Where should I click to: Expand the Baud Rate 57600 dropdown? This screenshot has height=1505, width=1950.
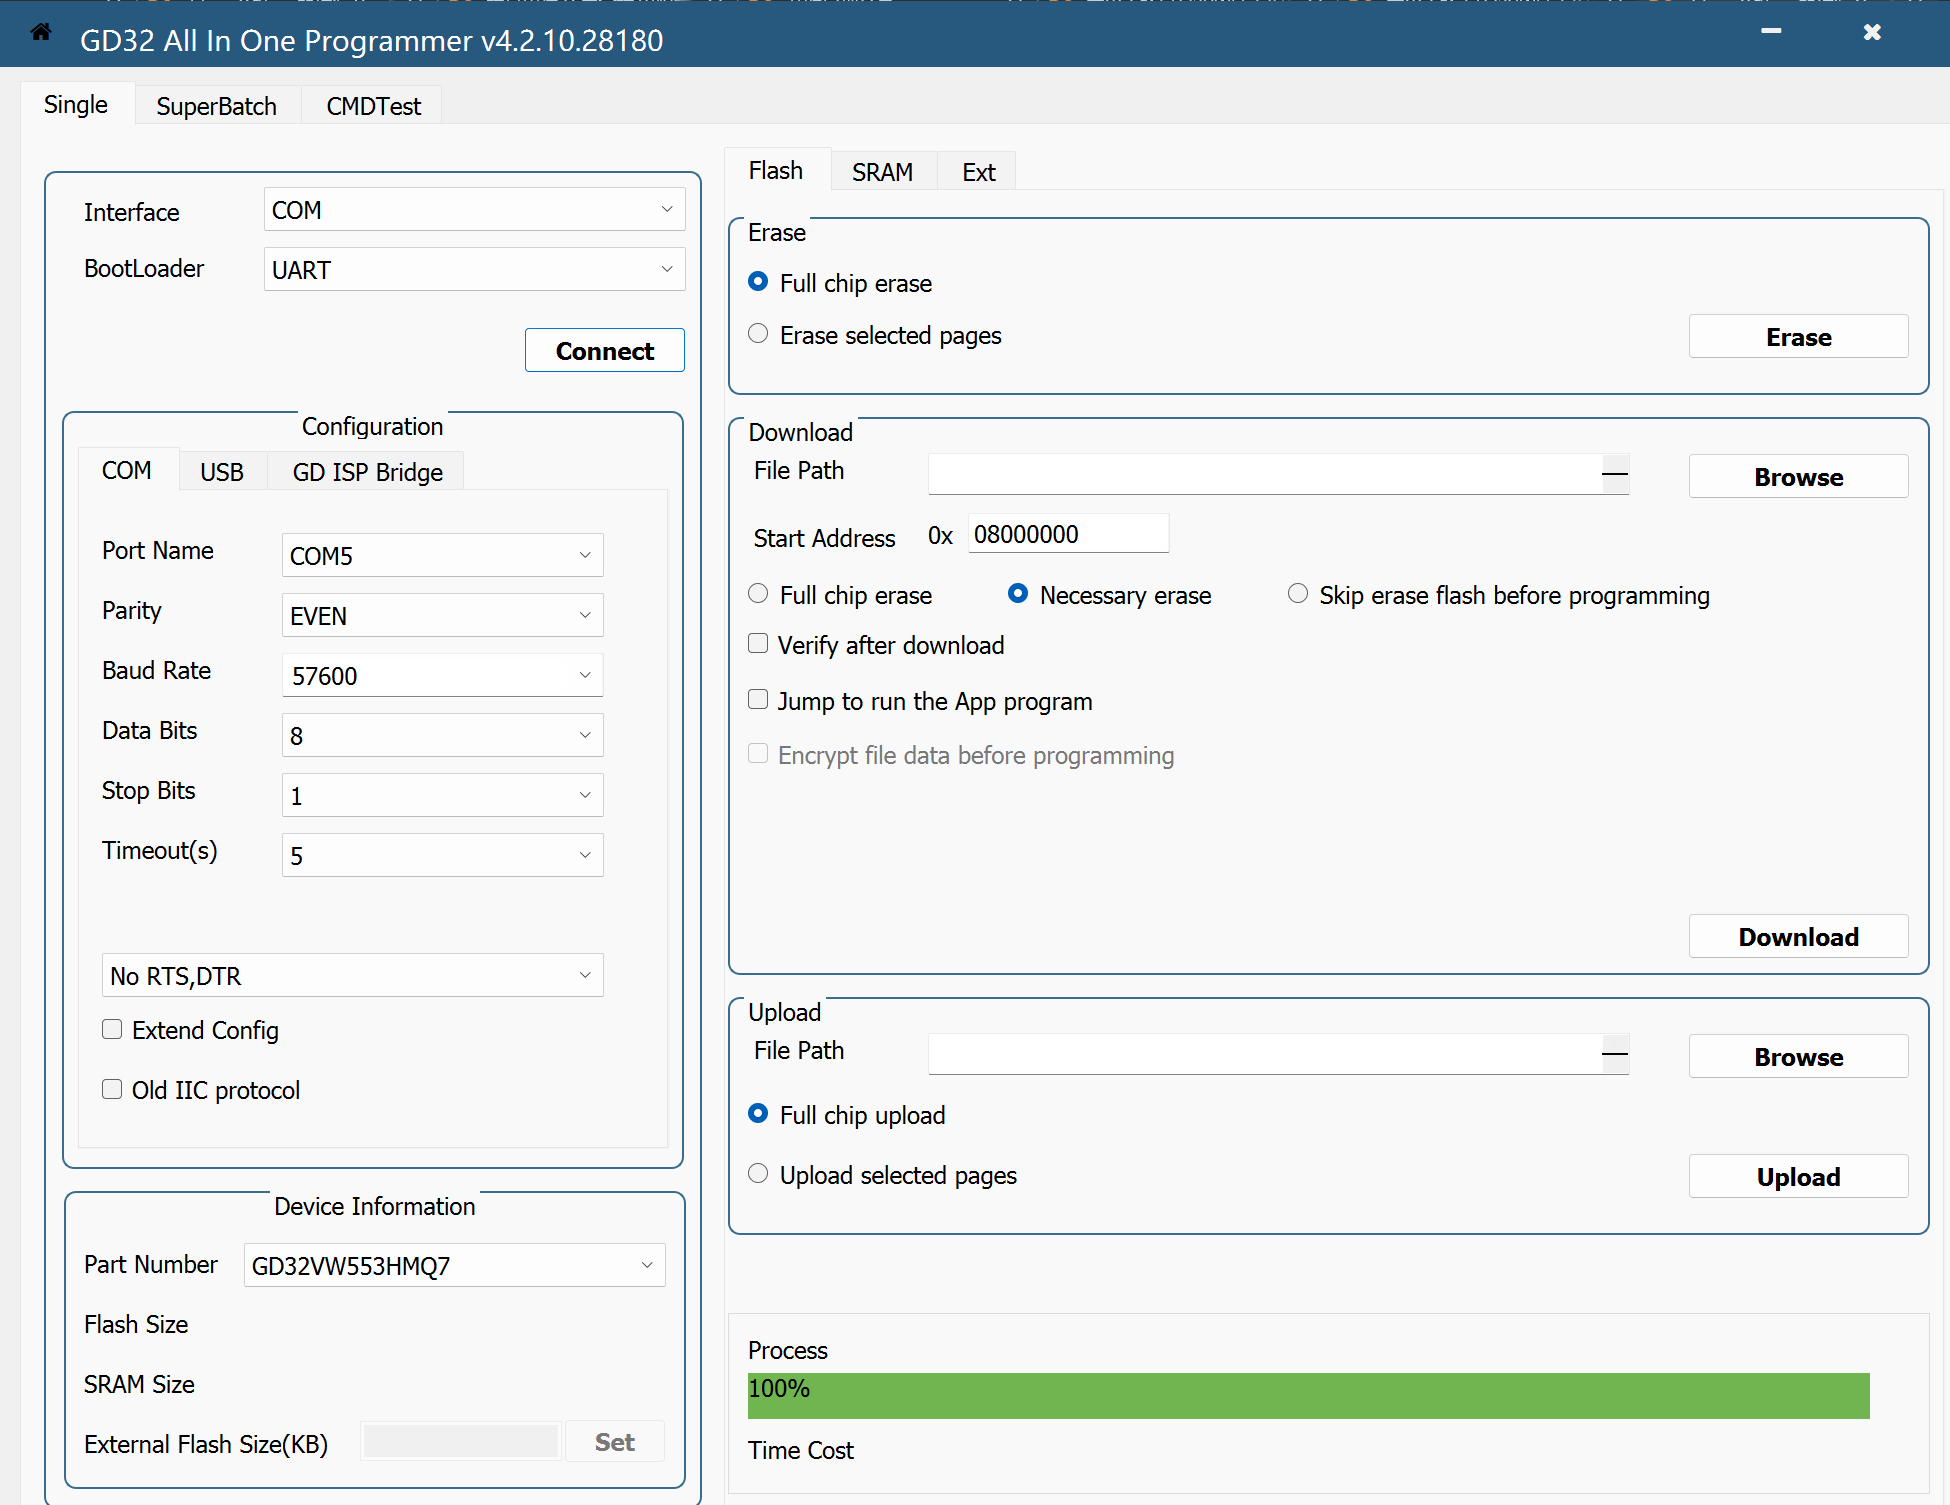click(x=443, y=675)
